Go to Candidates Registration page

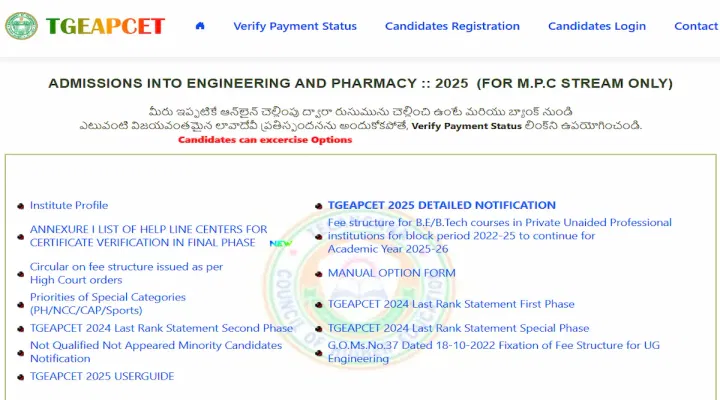(x=452, y=26)
